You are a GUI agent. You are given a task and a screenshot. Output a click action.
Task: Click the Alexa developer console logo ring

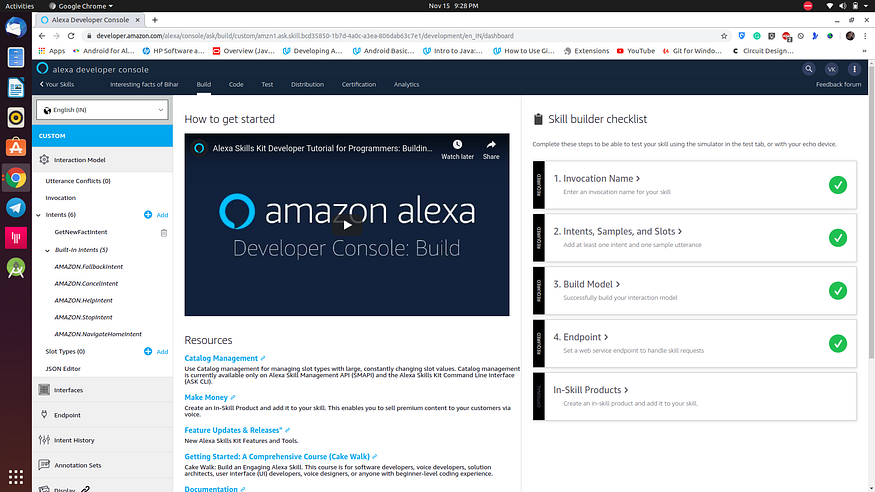pyautogui.click(x=42, y=69)
